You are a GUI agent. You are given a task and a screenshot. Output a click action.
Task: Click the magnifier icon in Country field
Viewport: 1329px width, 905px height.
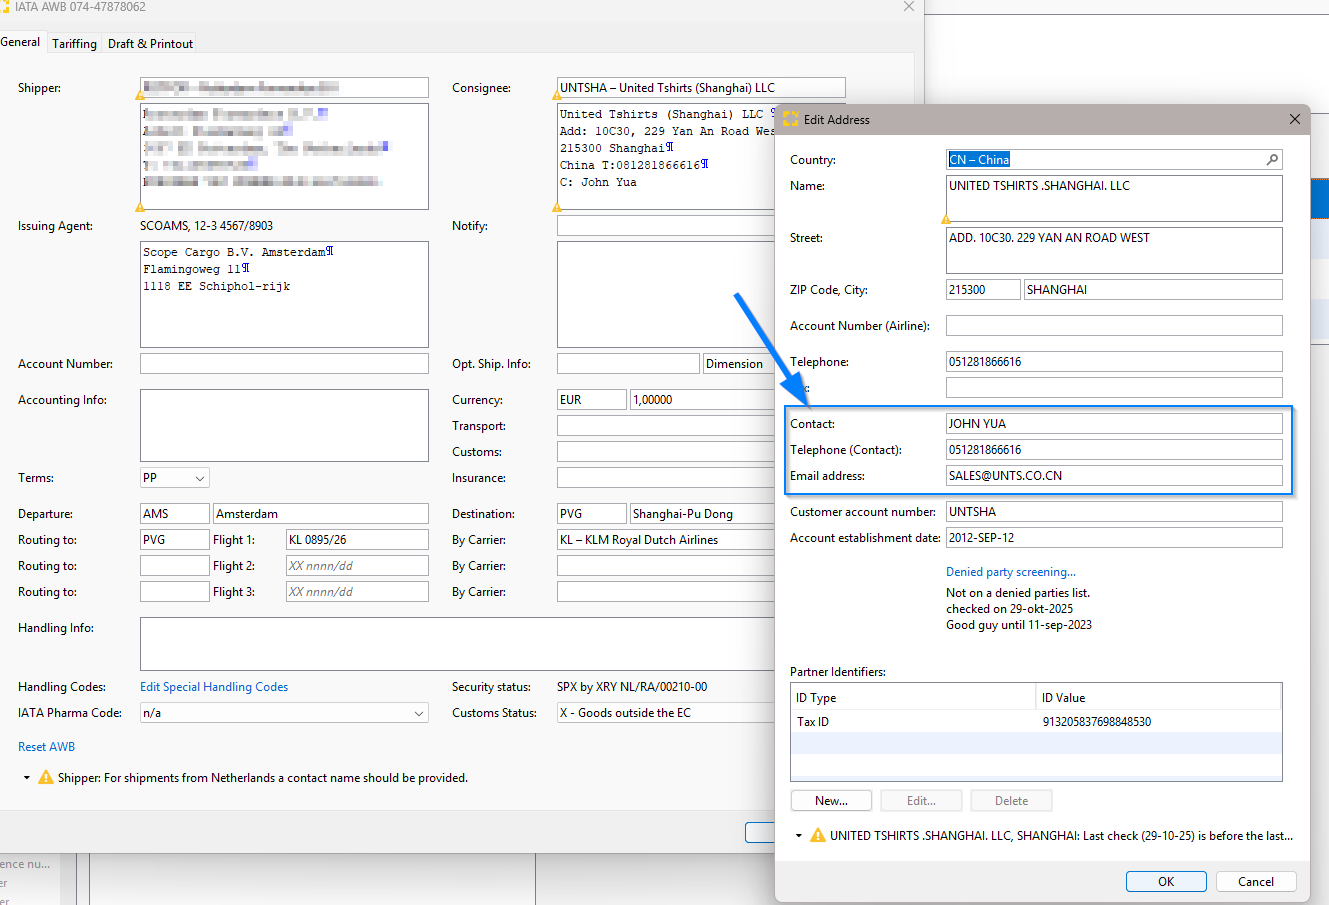[1272, 160]
